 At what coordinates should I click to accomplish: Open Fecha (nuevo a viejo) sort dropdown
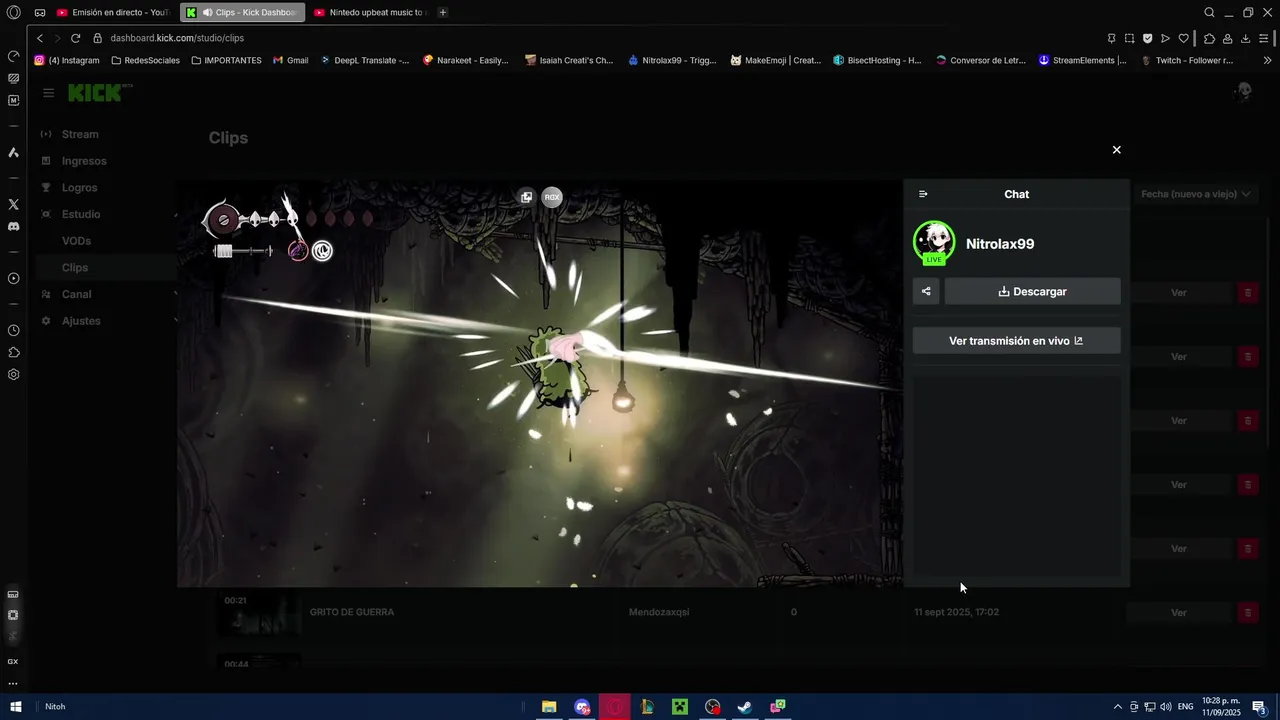pyautogui.click(x=1196, y=194)
